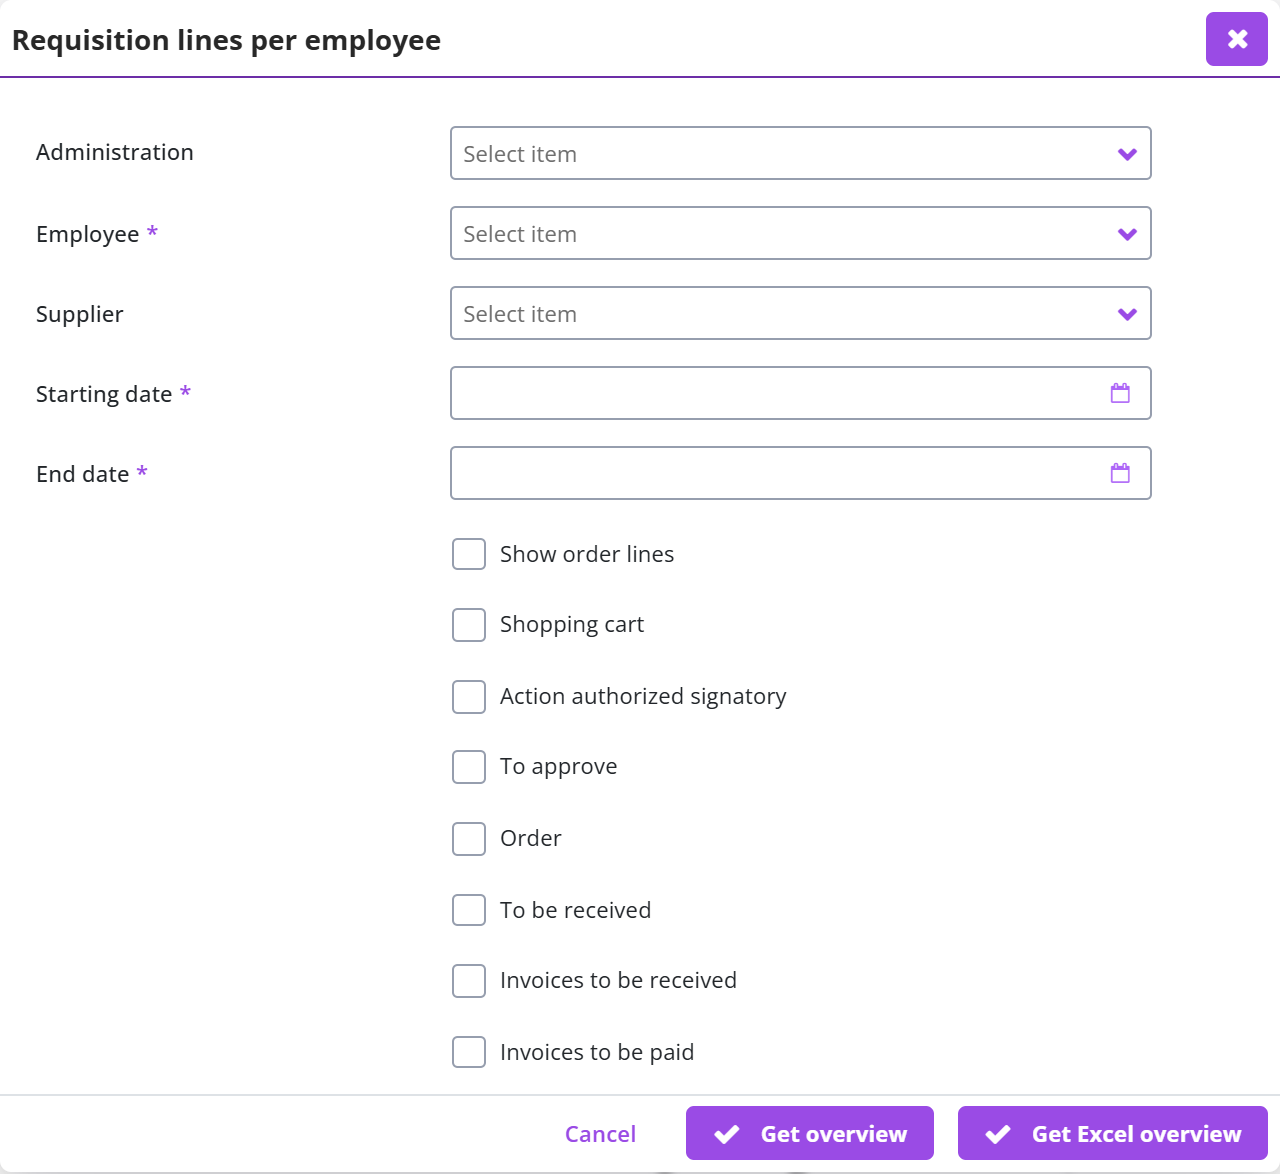Focus the End date input field
1280x1174 pixels.
click(801, 473)
